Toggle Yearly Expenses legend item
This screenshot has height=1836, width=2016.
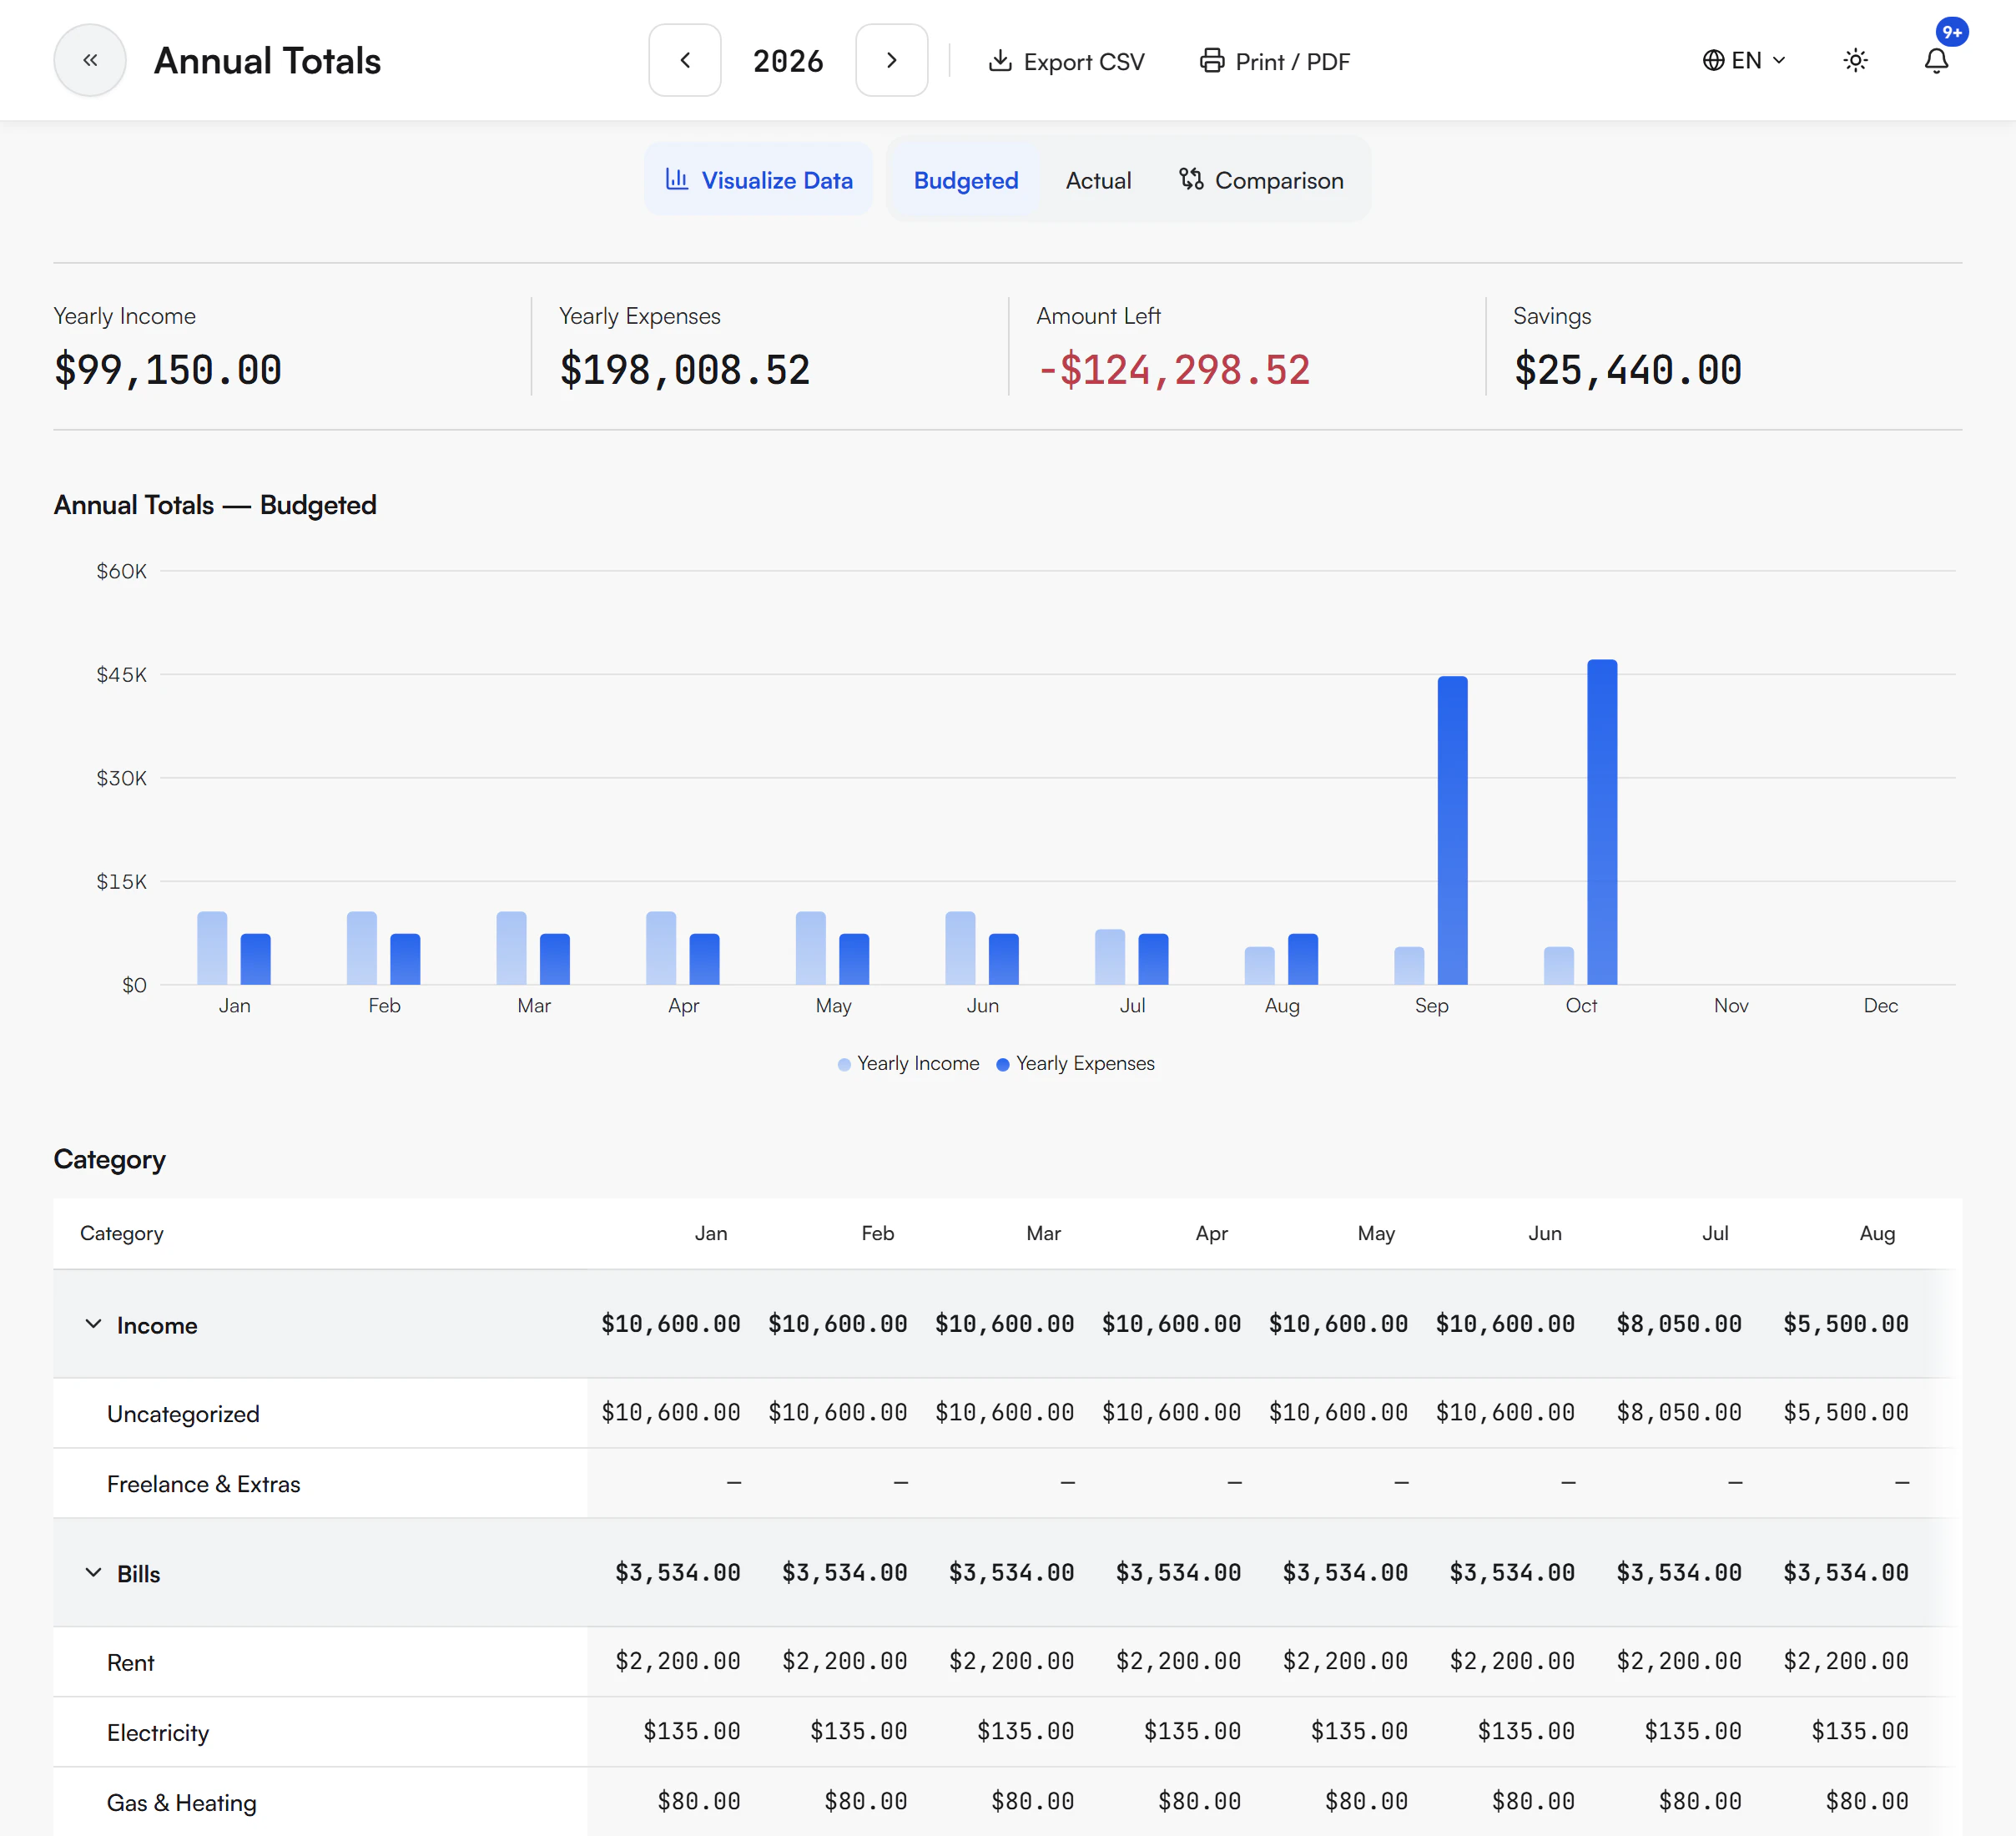pos(1075,1063)
